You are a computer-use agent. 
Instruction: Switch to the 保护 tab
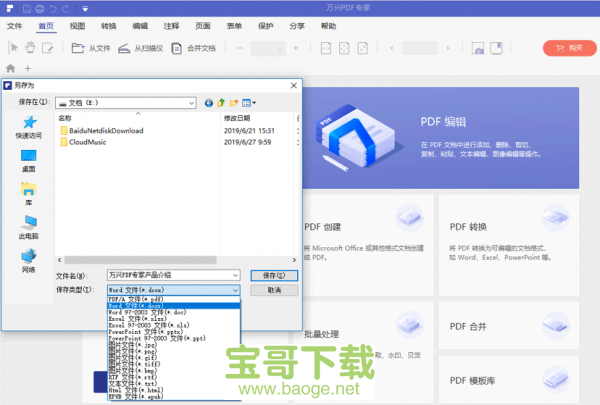tap(266, 26)
